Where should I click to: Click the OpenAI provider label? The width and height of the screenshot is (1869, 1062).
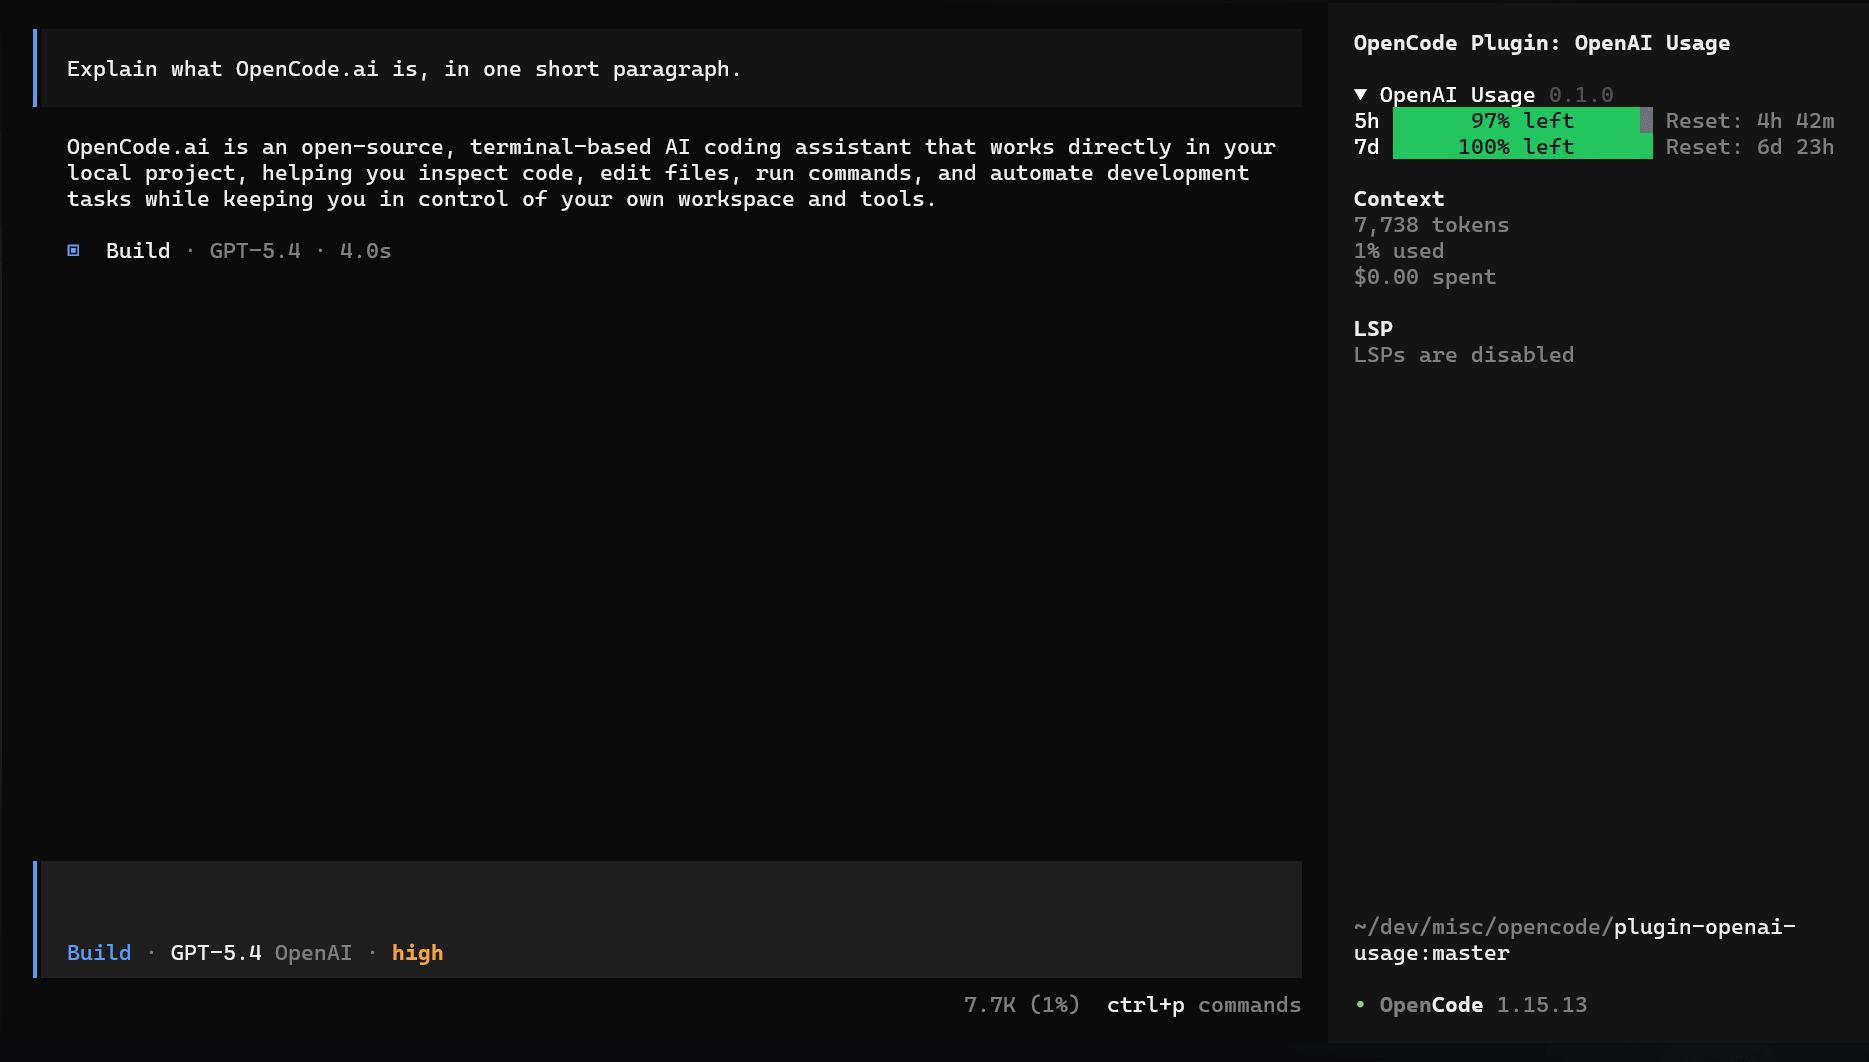pyautogui.click(x=313, y=952)
